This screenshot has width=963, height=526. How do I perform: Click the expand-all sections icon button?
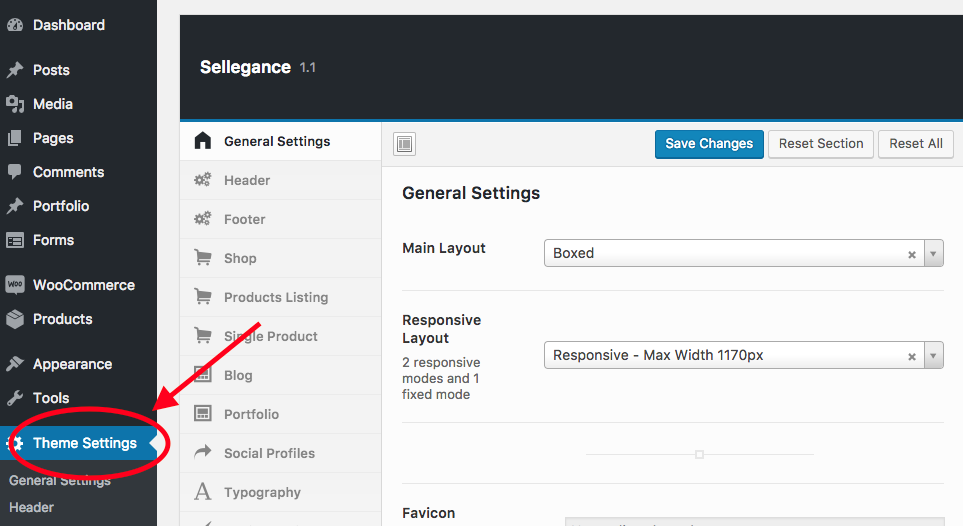(x=404, y=144)
